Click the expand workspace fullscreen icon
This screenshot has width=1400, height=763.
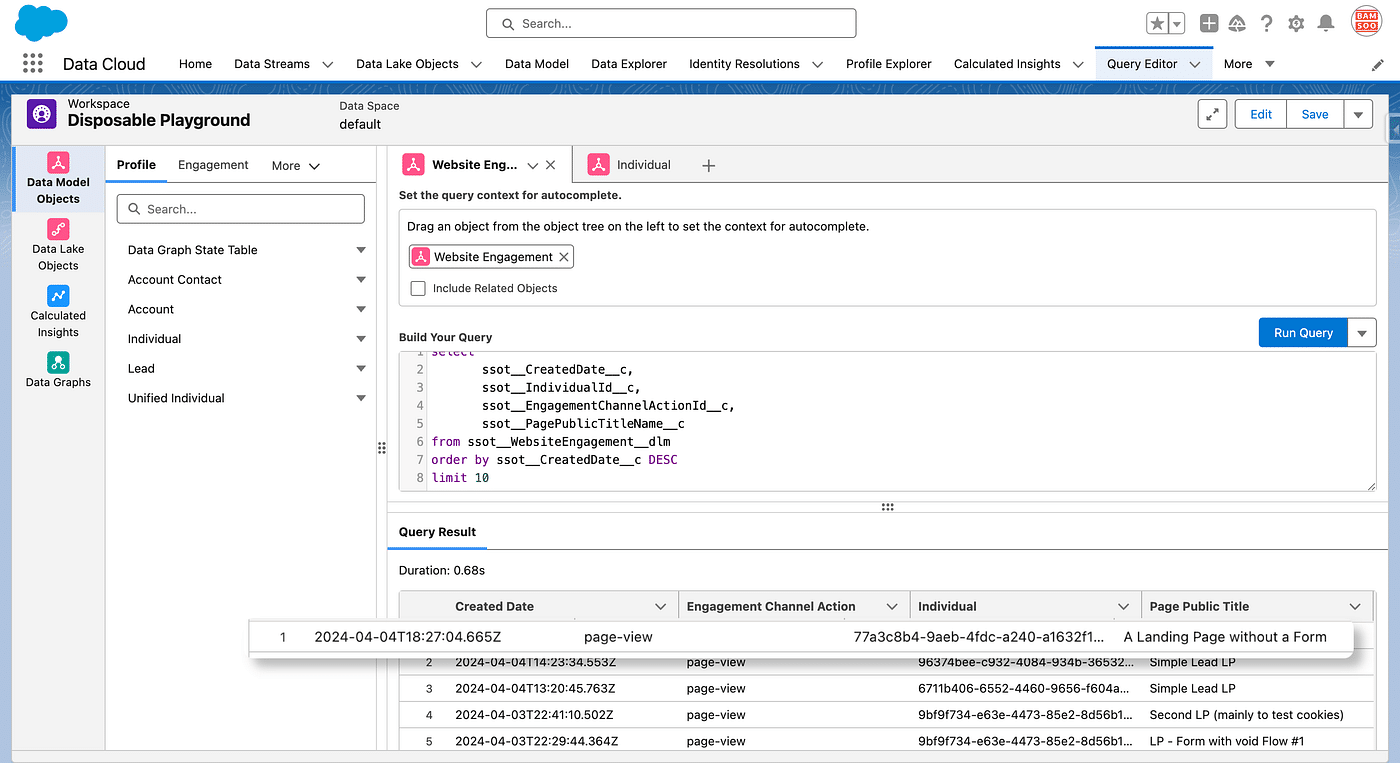pos(1212,114)
